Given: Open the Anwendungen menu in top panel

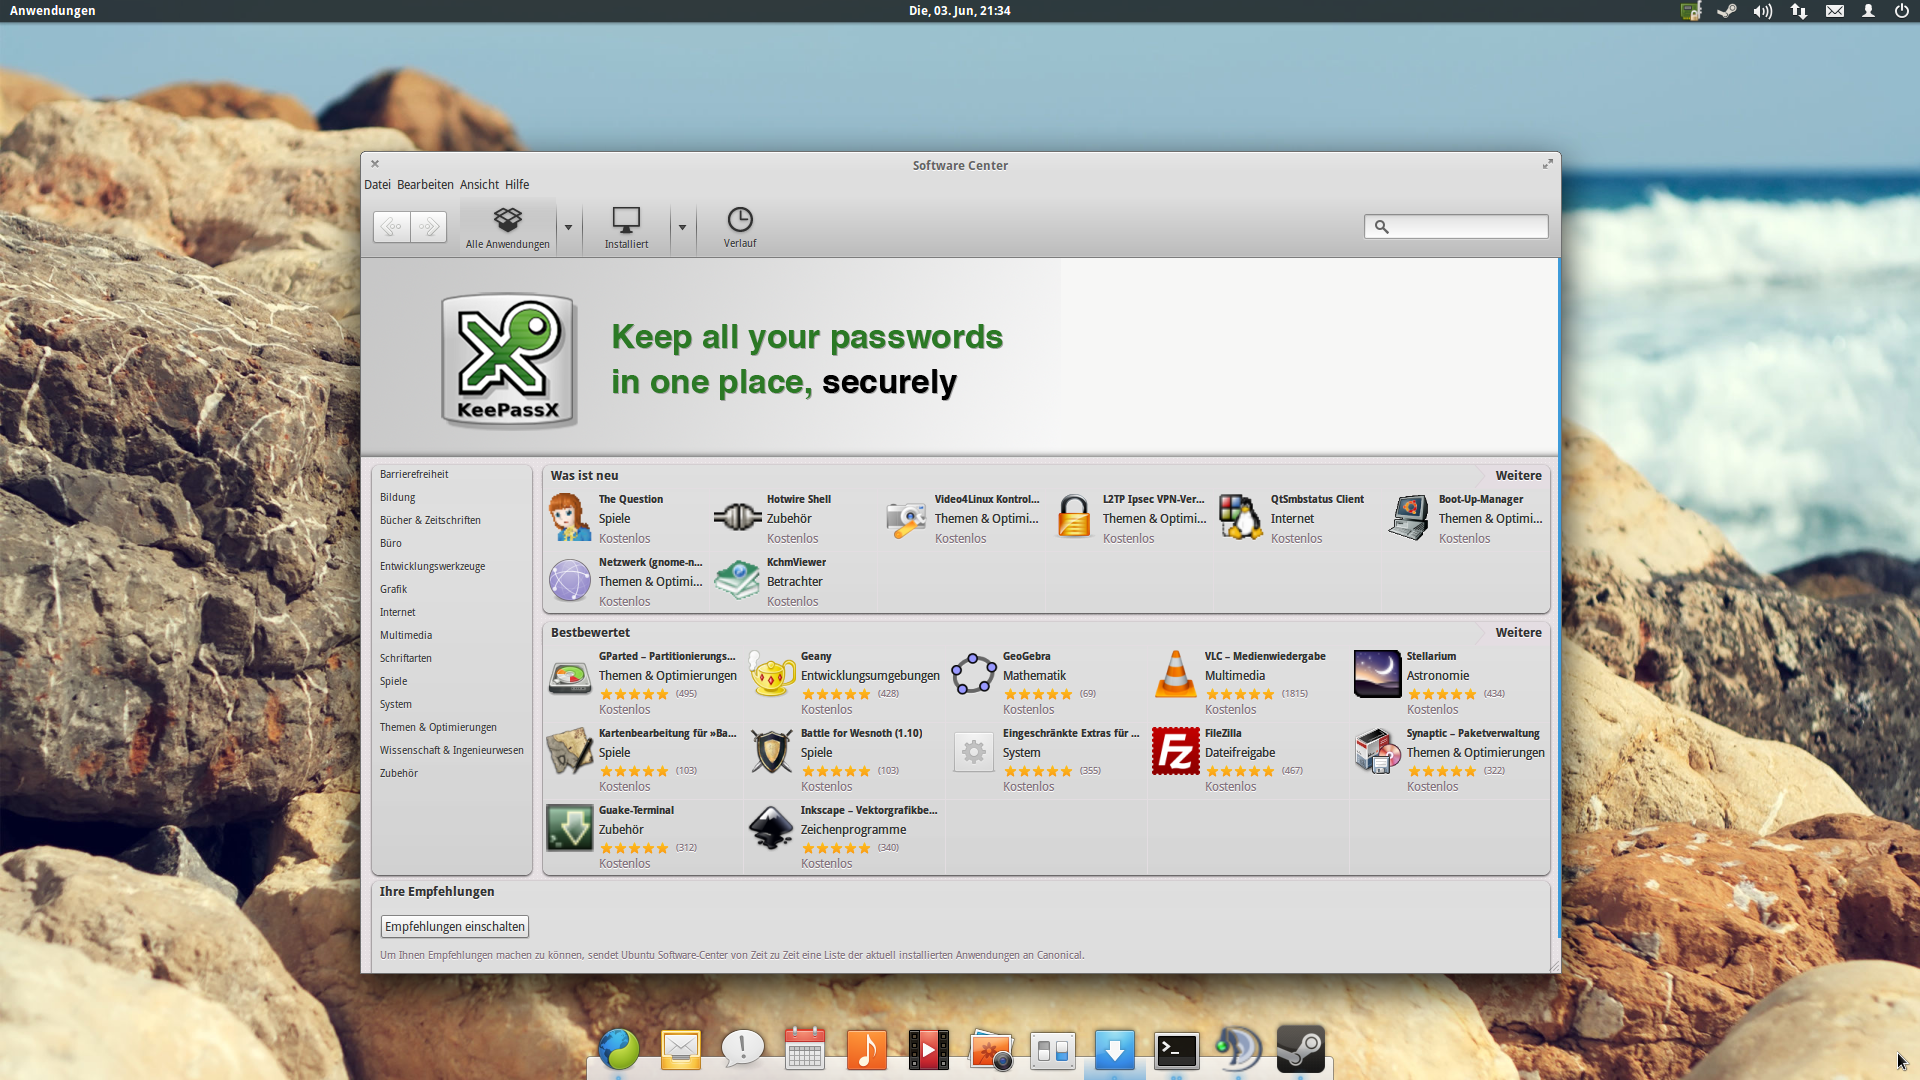Looking at the screenshot, I should (x=53, y=11).
